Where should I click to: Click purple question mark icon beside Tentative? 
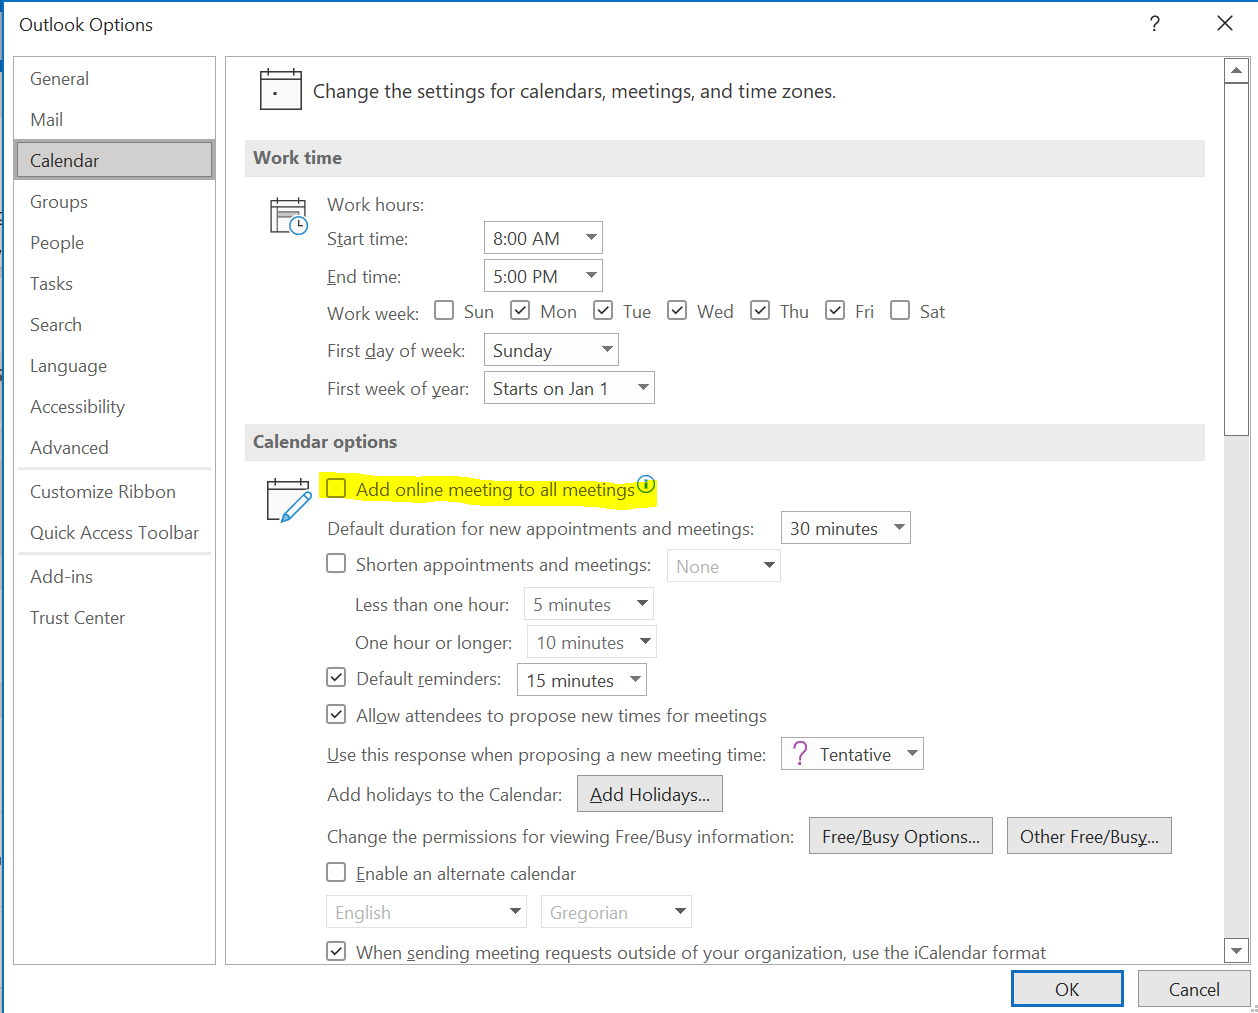(799, 754)
